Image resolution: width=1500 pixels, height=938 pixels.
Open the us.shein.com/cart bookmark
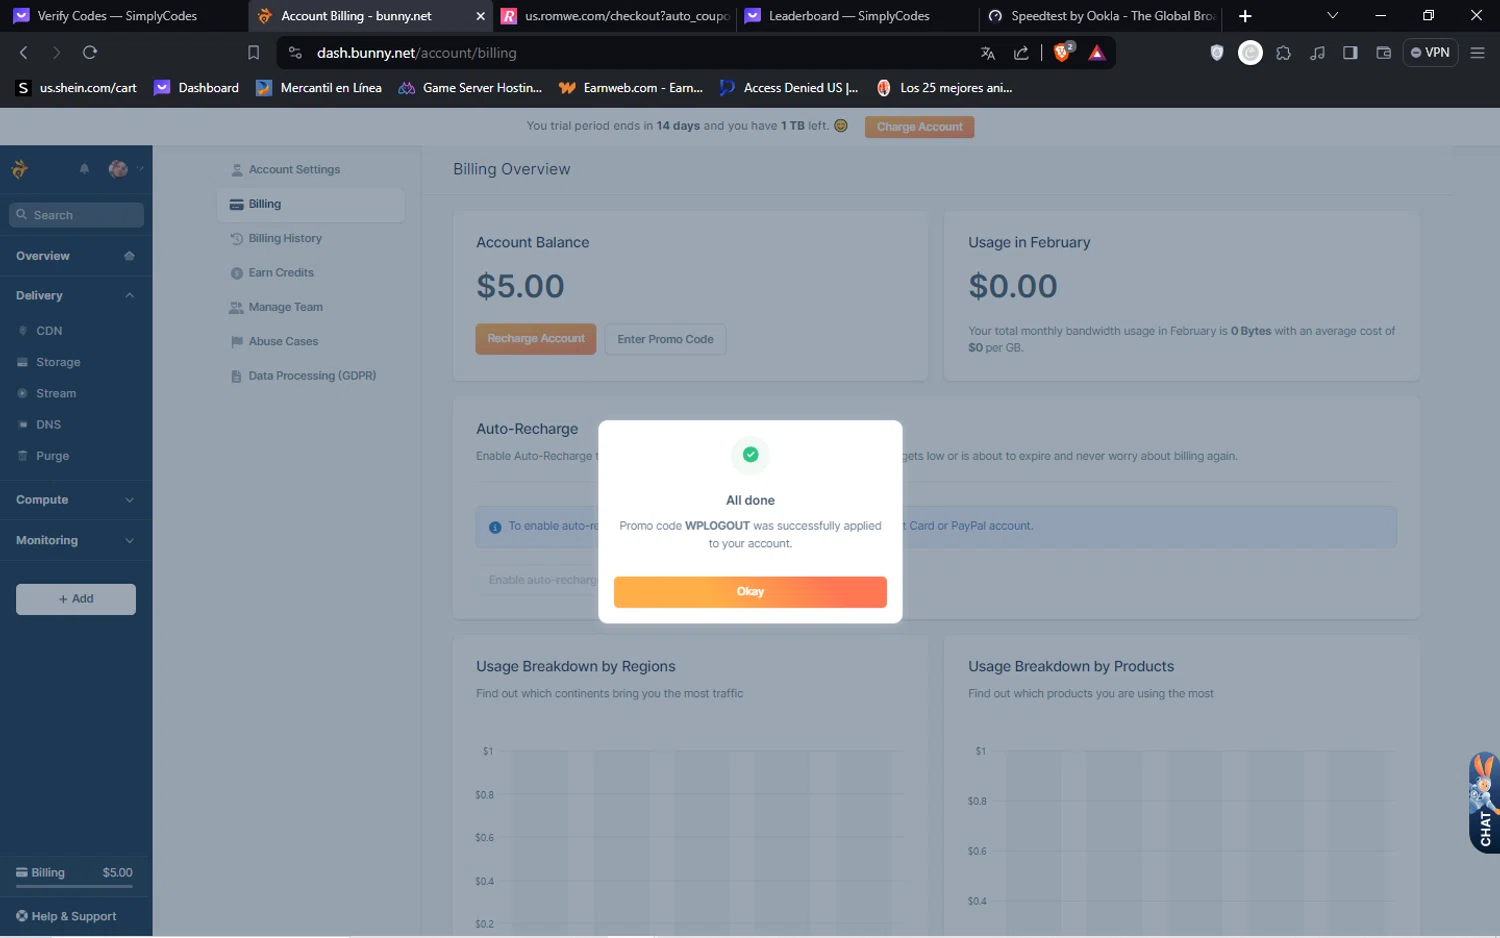pos(77,88)
